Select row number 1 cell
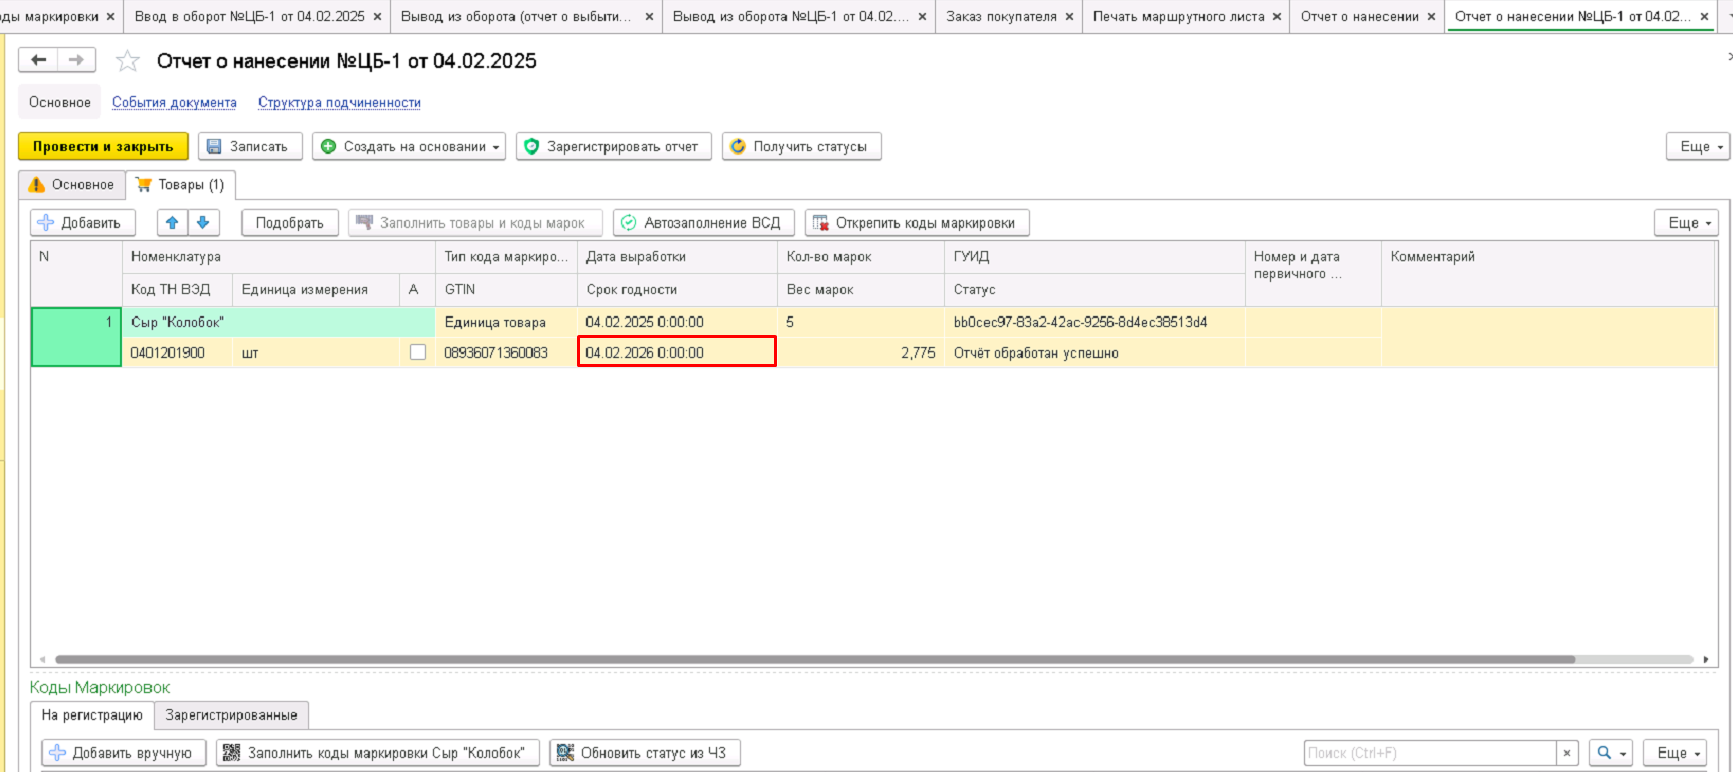Viewport: 1733px width, 772px height. (77, 337)
